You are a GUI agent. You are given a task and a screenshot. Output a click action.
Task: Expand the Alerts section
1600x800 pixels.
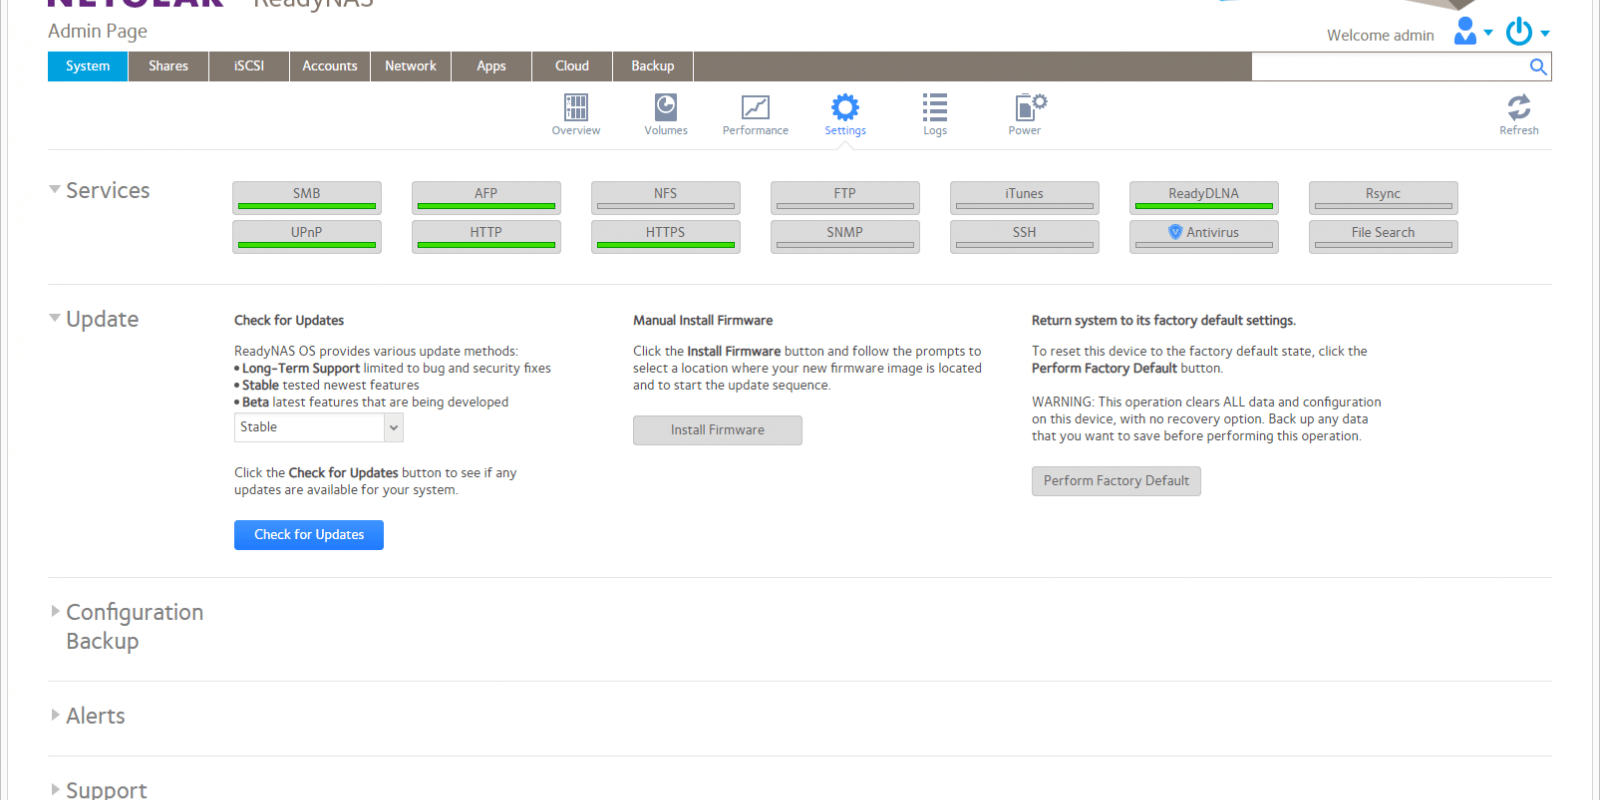[x=55, y=715]
